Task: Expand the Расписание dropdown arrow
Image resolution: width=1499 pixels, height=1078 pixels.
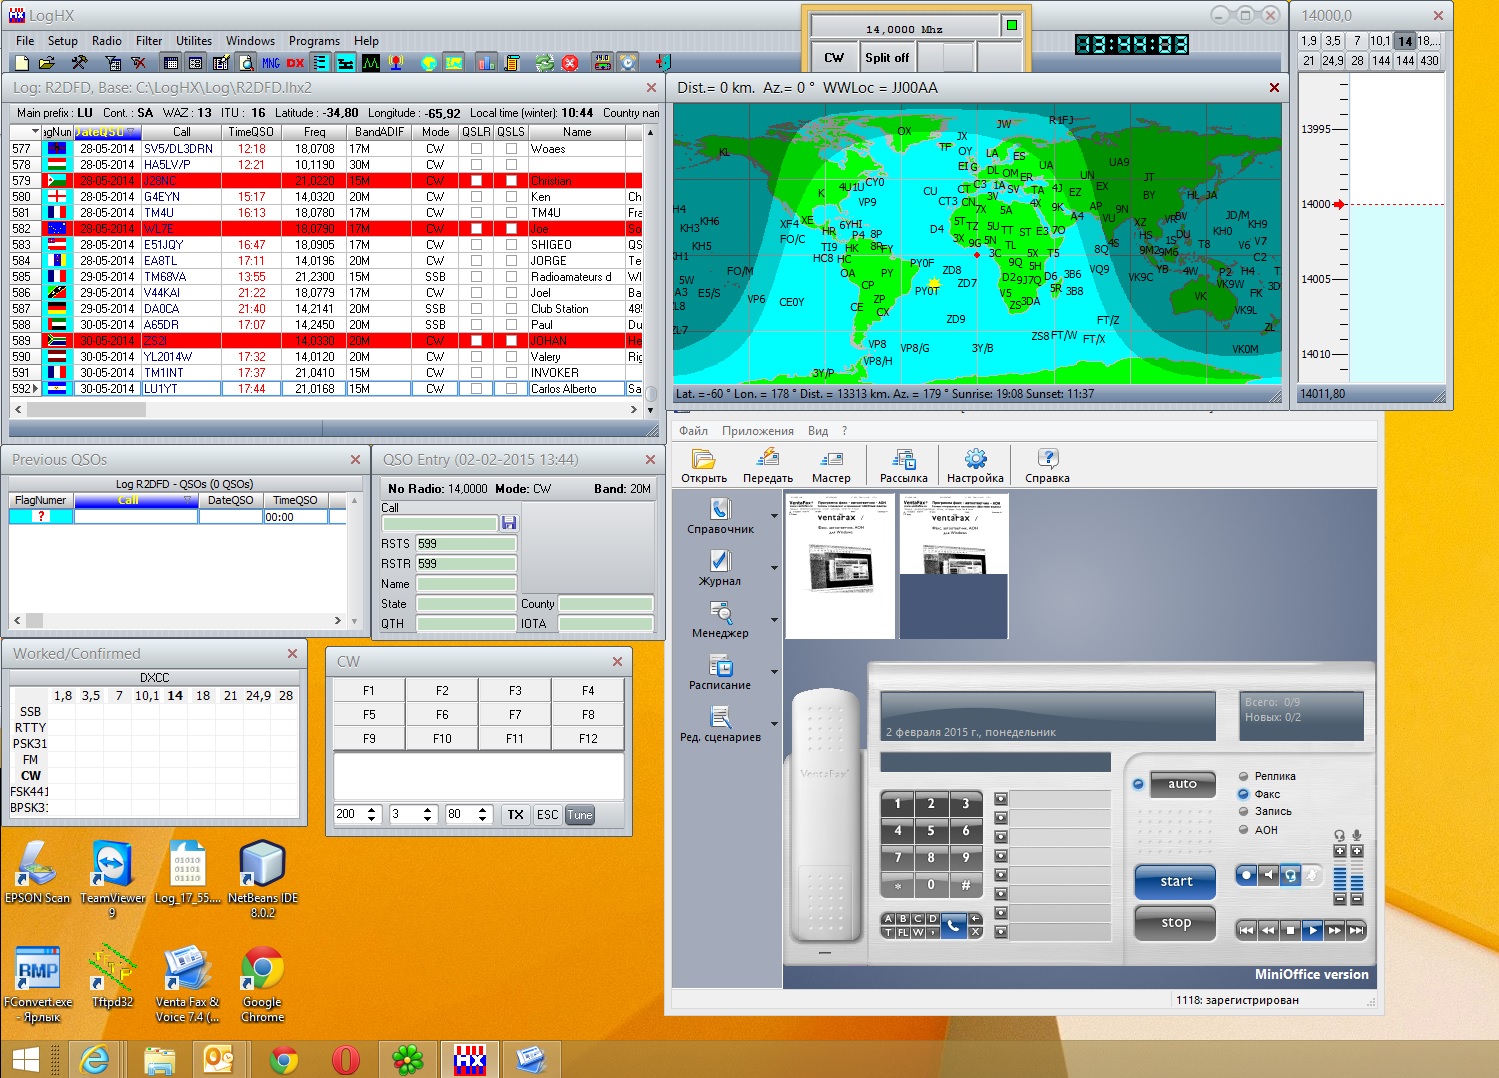Action: [x=774, y=672]
